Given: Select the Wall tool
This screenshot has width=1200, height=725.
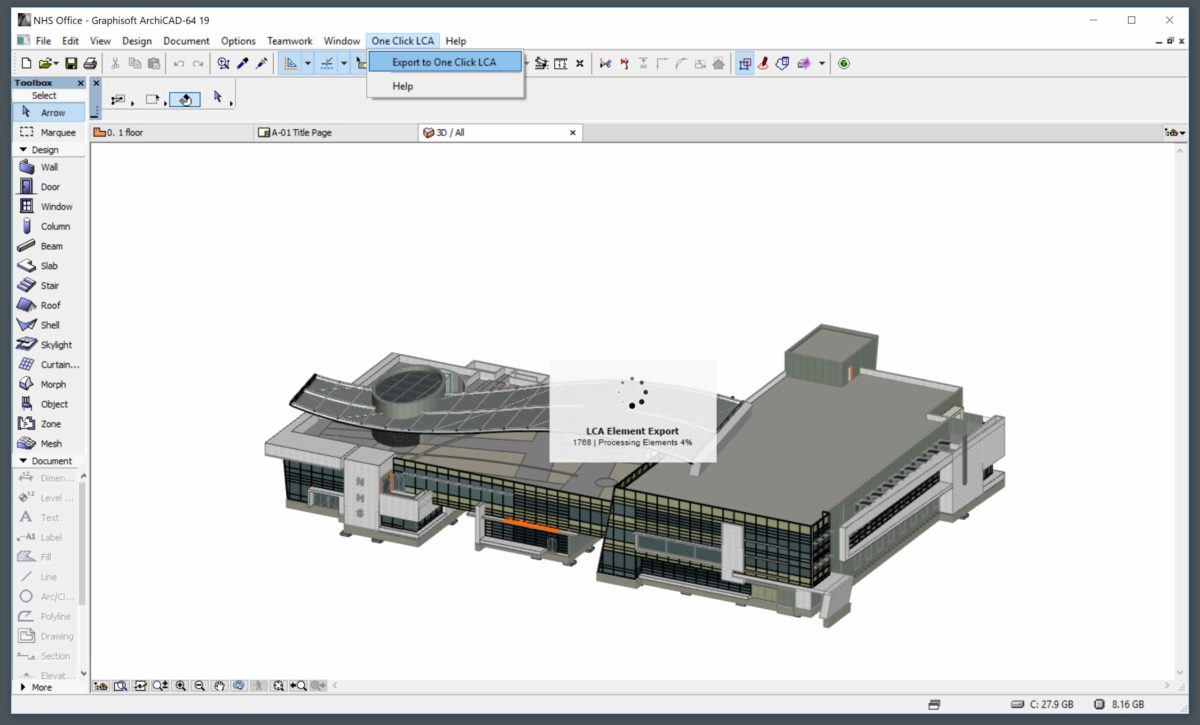Looking at the screenshot, I should (x=48, y=167).
